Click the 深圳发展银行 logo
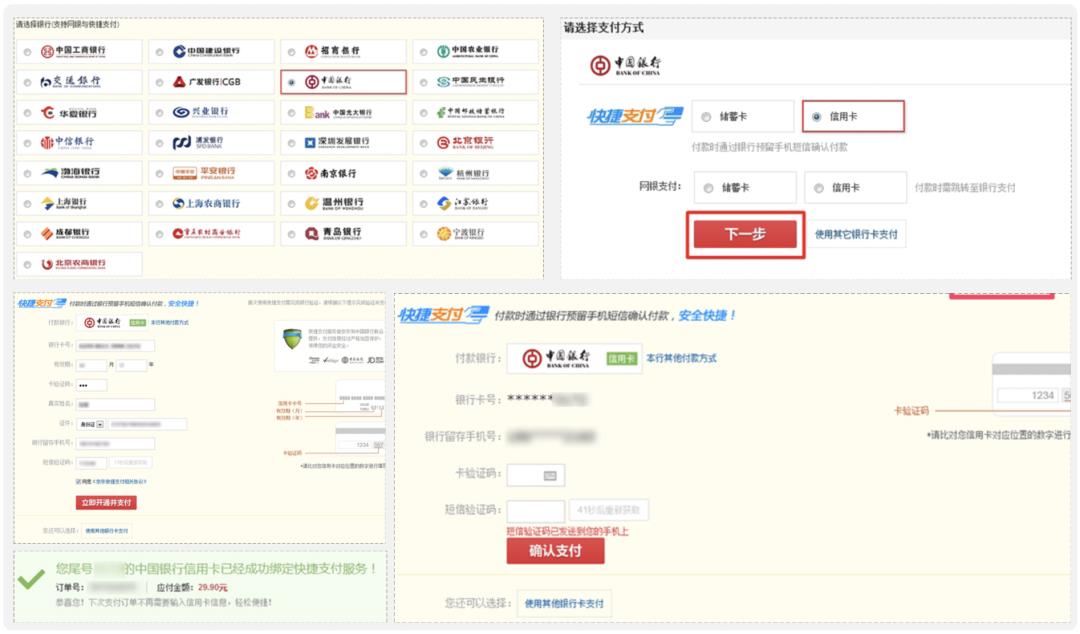 point(338,143)
